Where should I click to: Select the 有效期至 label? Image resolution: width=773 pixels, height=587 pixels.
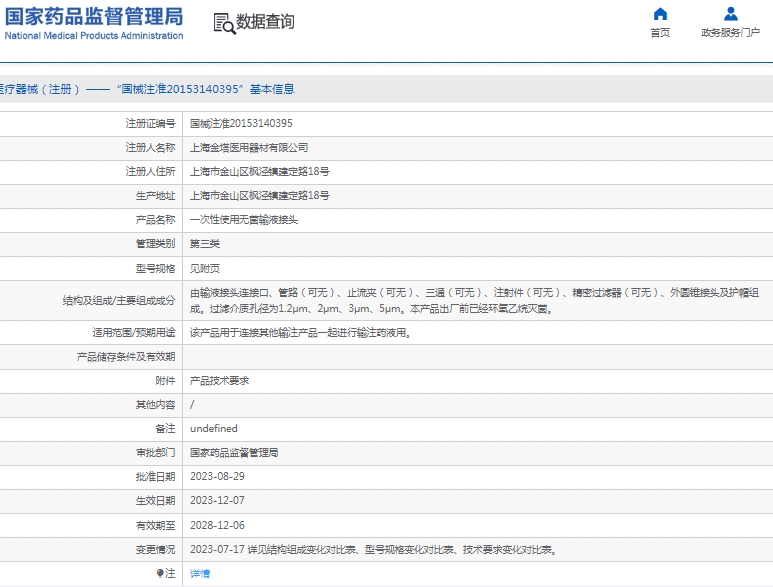pyautogui.click(x=155, y=525)
